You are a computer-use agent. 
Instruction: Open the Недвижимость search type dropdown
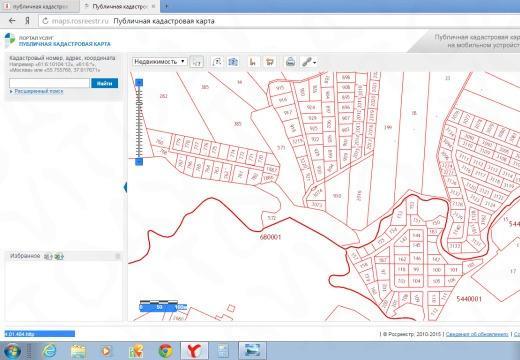(x=159, y=62)
